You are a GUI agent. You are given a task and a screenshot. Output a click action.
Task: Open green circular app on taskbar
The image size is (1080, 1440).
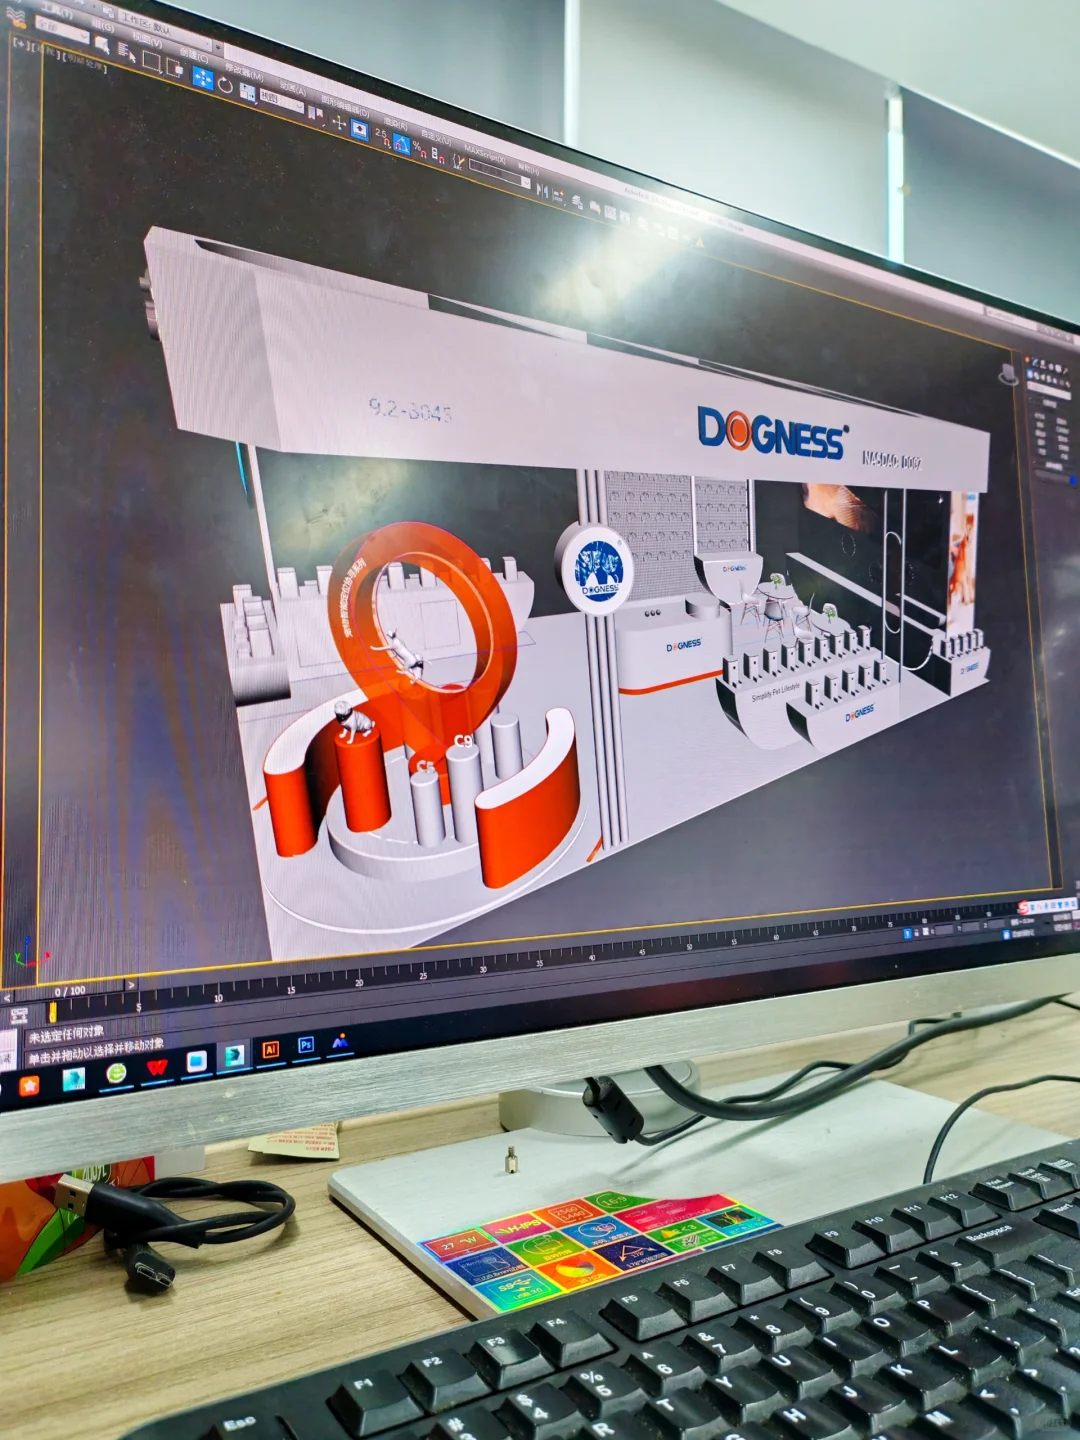click(x=116, y=1073)
